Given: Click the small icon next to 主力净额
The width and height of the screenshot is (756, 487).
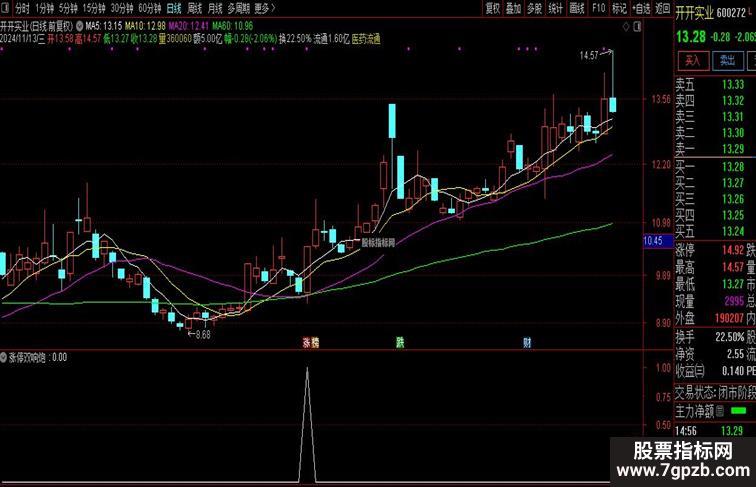Looking at the screenshot, I should (x=719, y=411).
